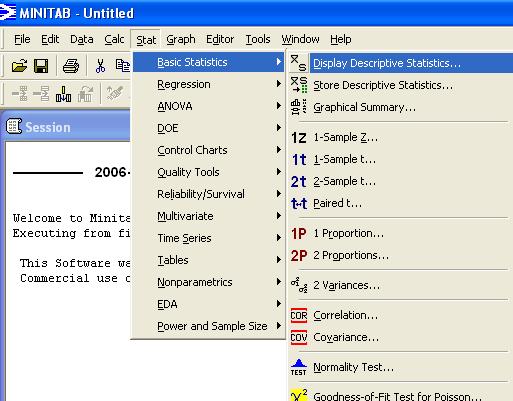The height and width of the screenshot is (401, 513).
Task: Click the COR correlation icon
Action: (299, 315)
